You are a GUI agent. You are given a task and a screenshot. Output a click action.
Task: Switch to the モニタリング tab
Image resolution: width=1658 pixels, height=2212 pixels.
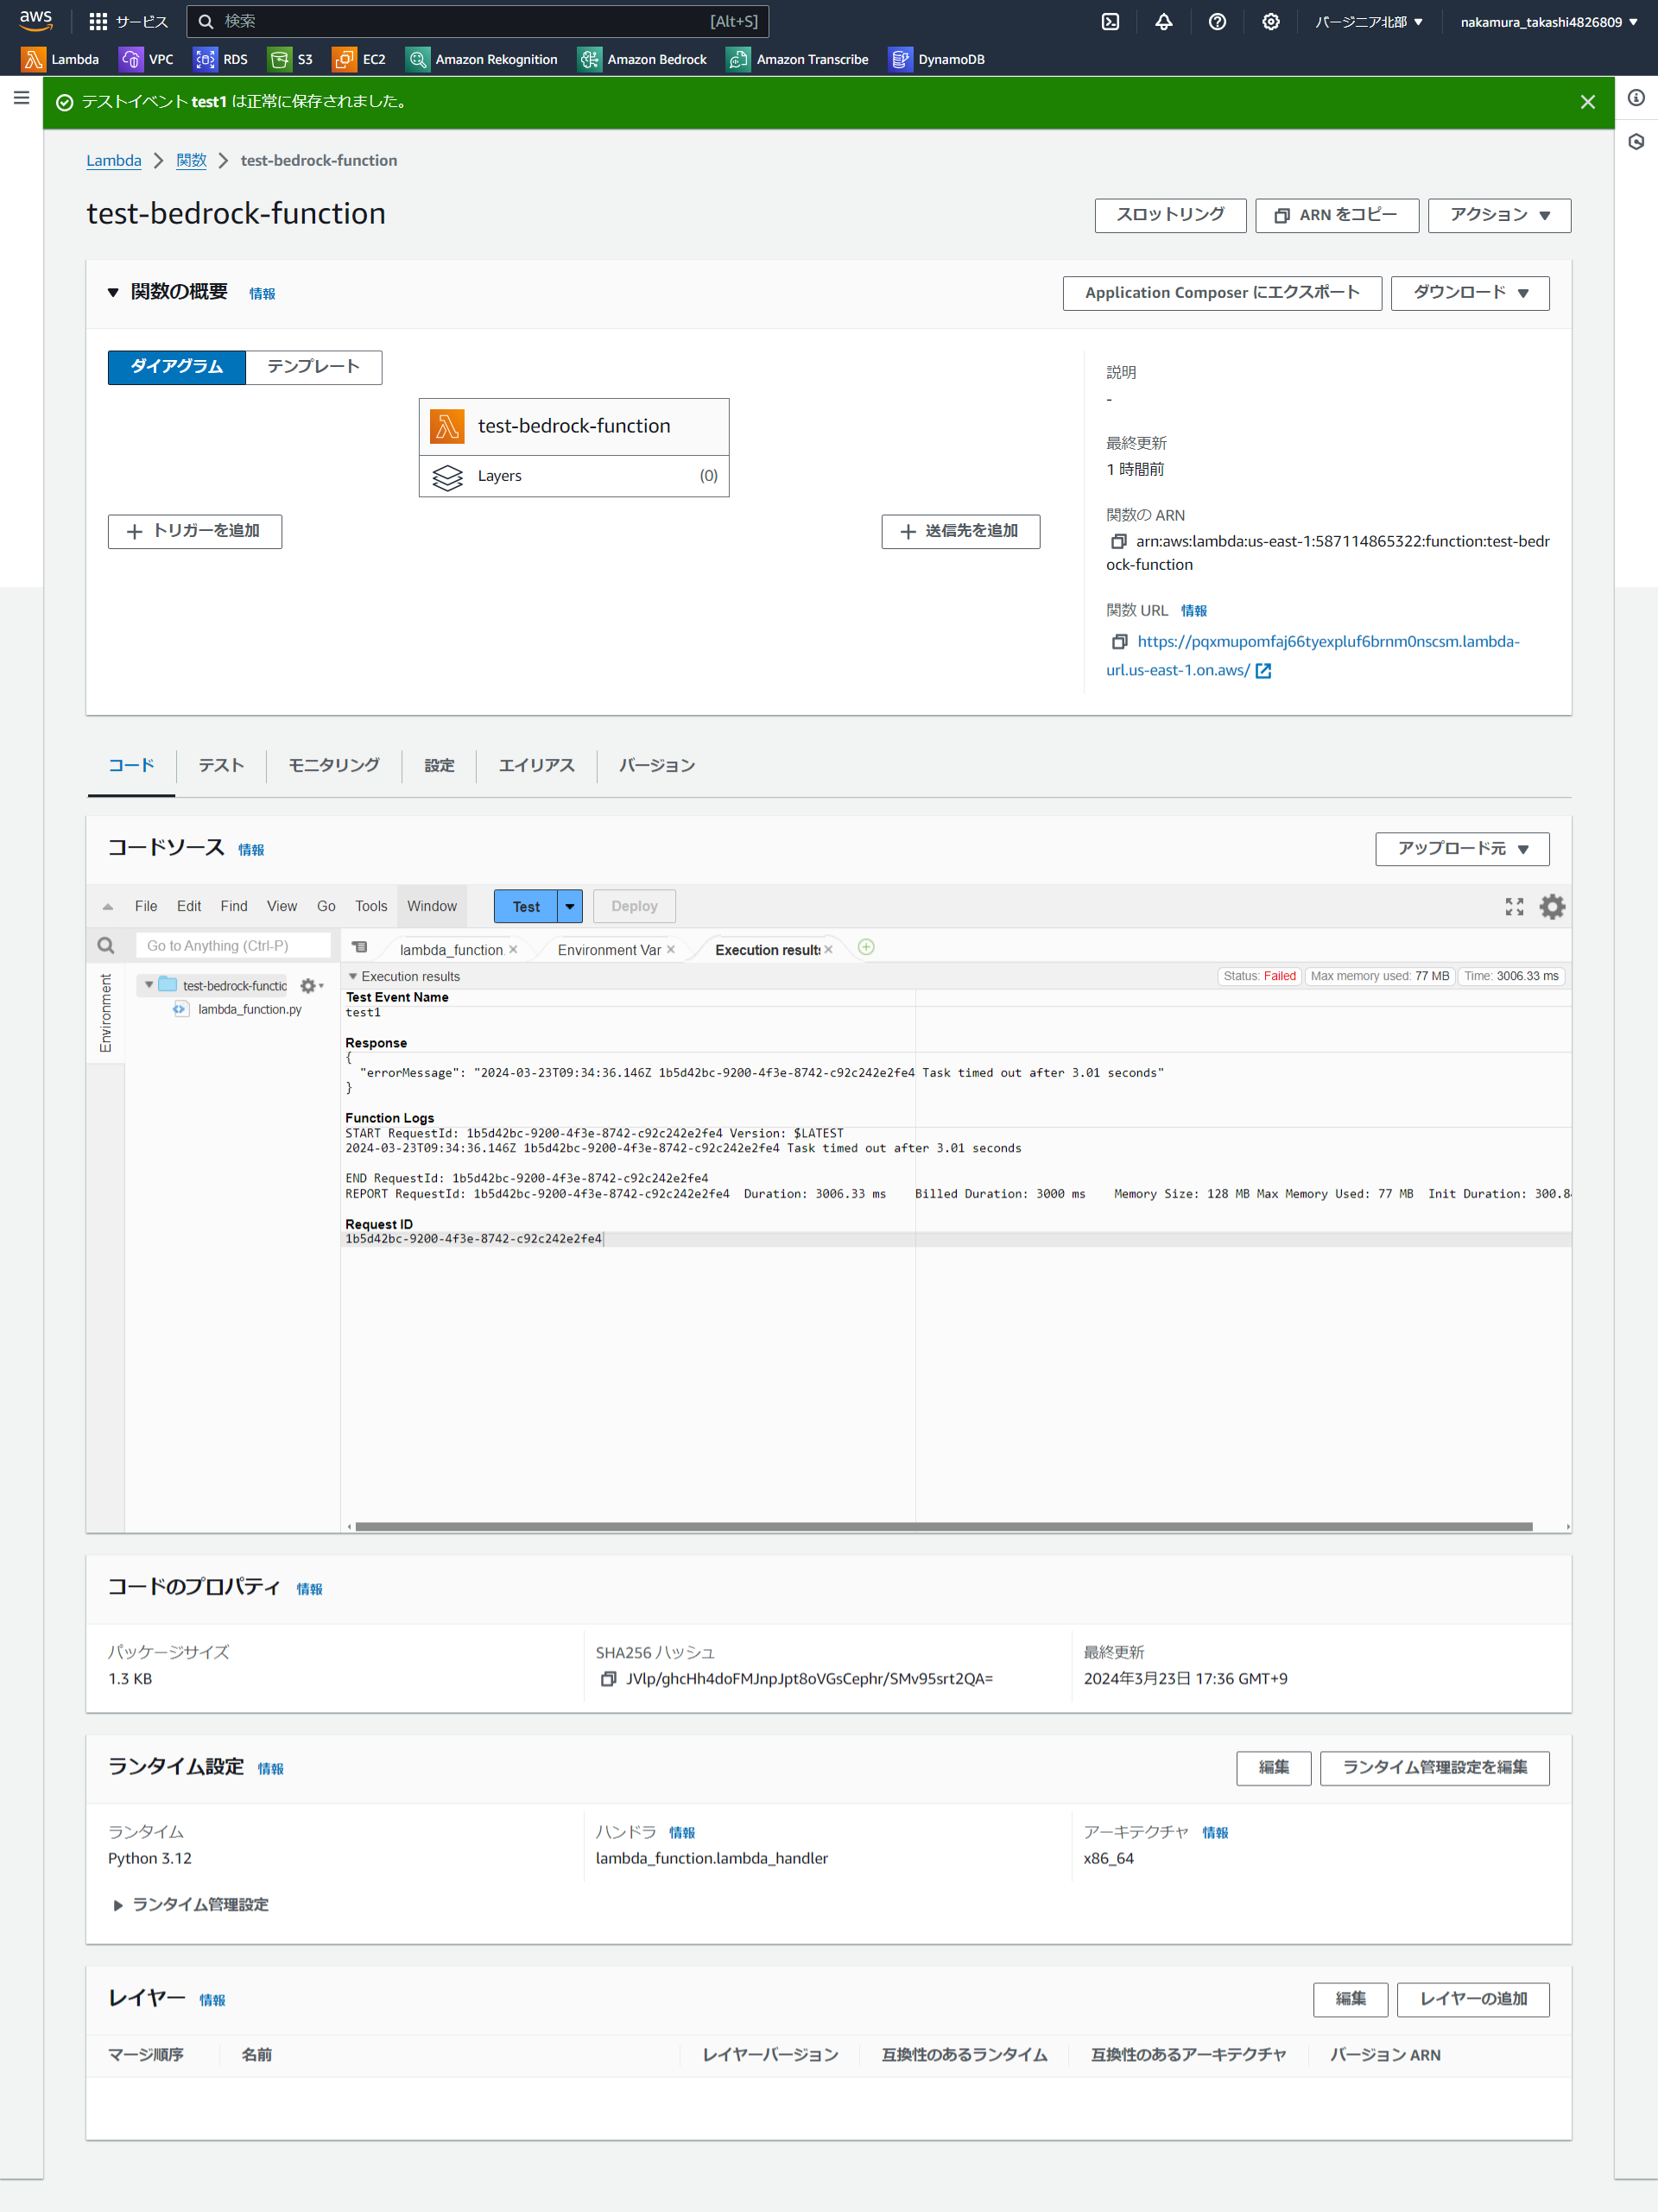click(334, 766)
